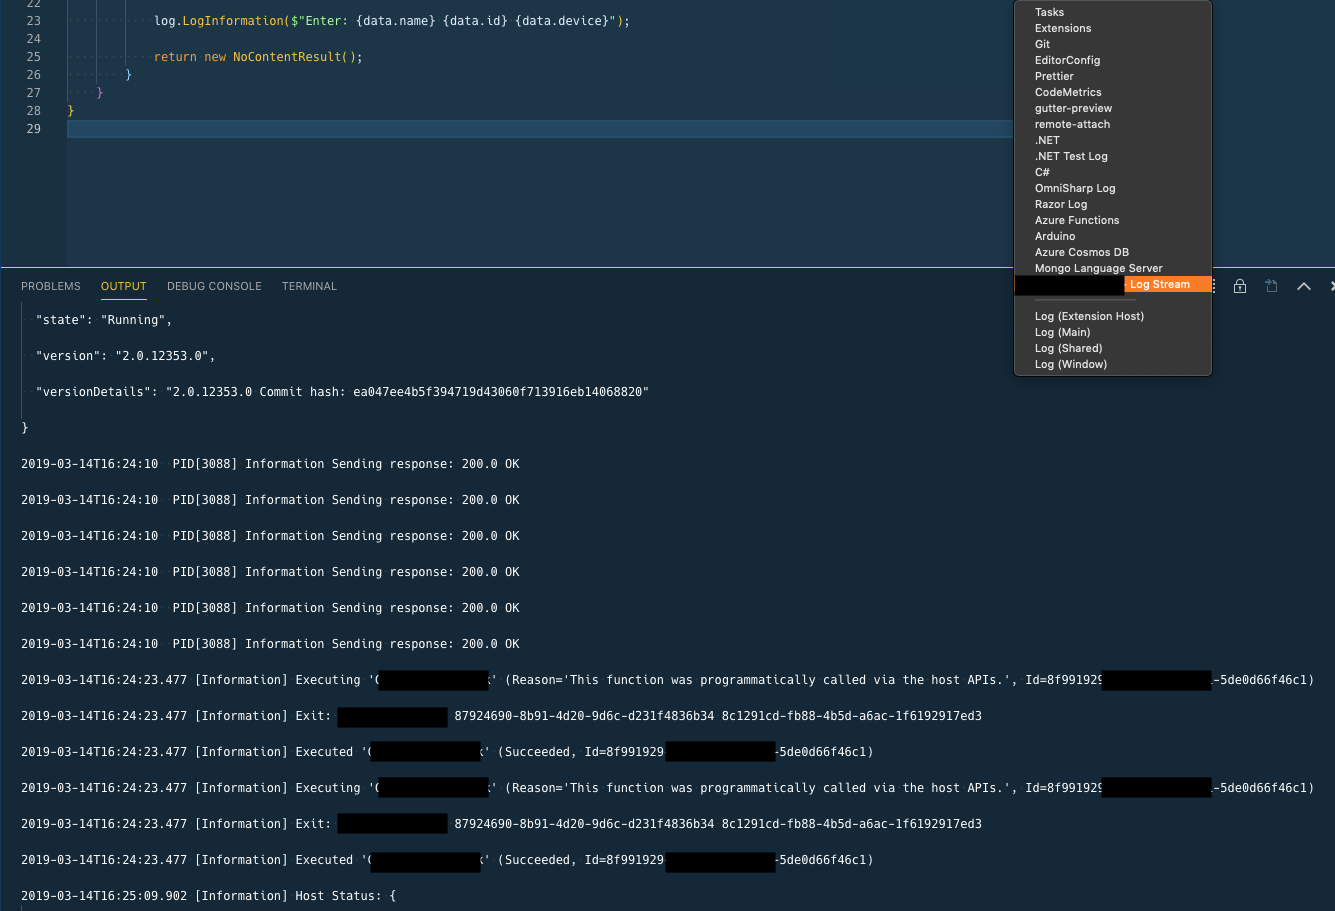Switch to the DEBUG CONSOLE tab
The height and width of the screenshot is (911, 1335).
click(x=214, y=286)
